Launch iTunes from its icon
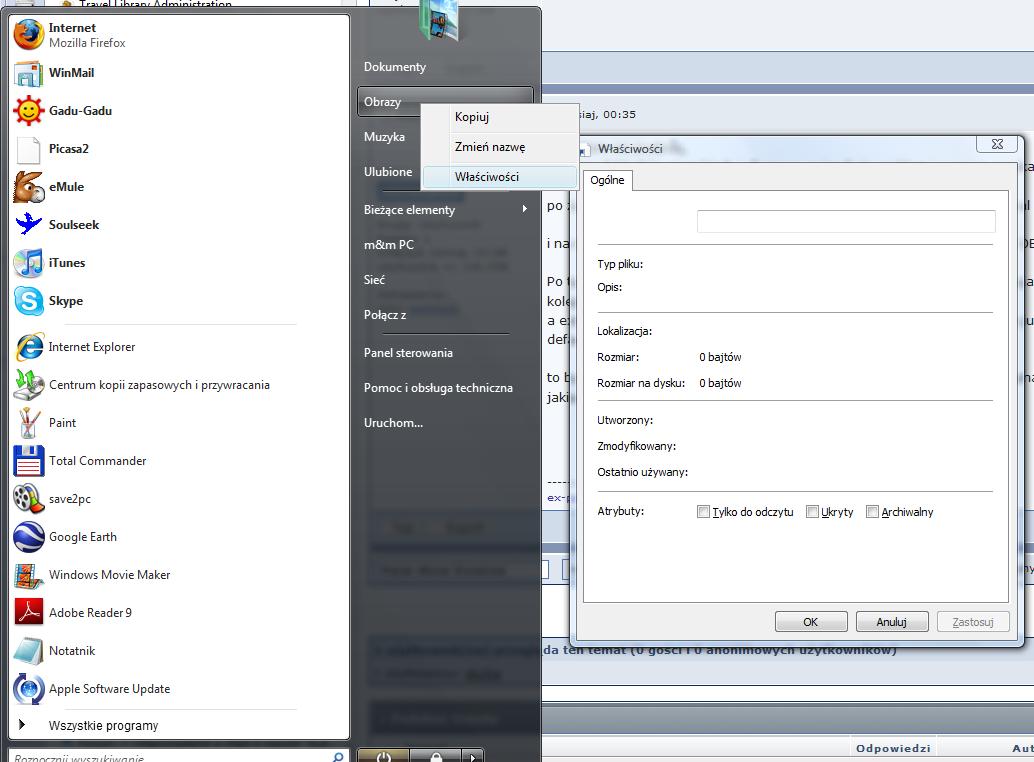 [x=28, y=263]
